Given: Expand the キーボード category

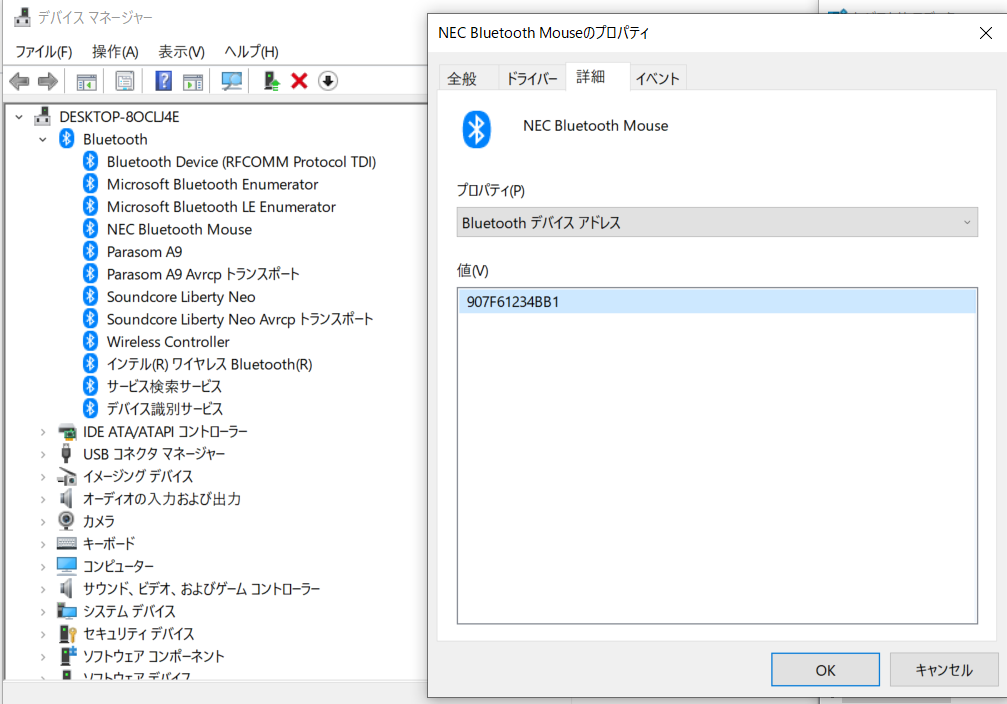Looking at the screenshot, I should point(43,544).
